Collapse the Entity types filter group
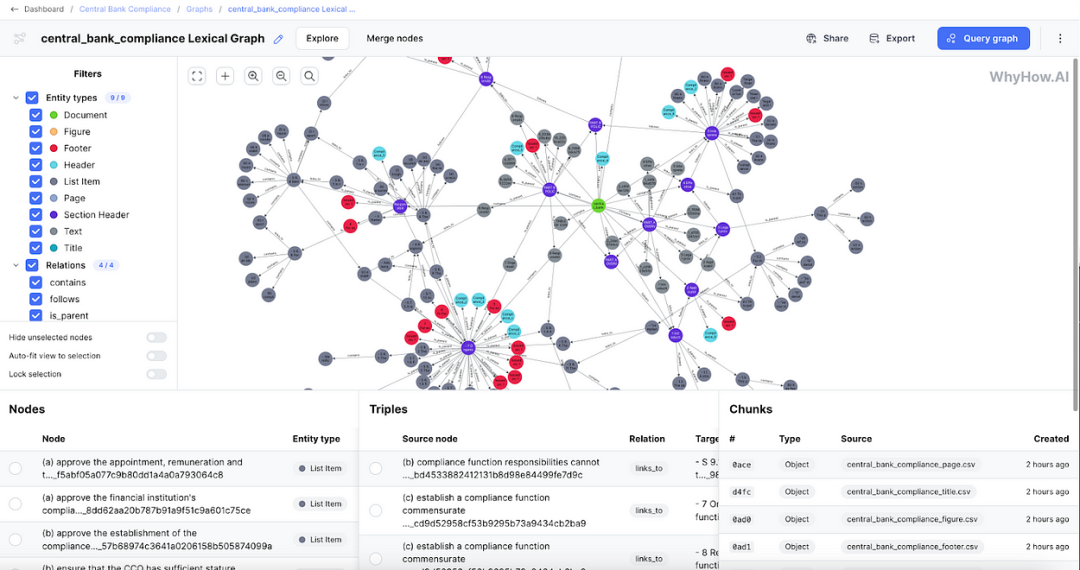 (16, 98)
